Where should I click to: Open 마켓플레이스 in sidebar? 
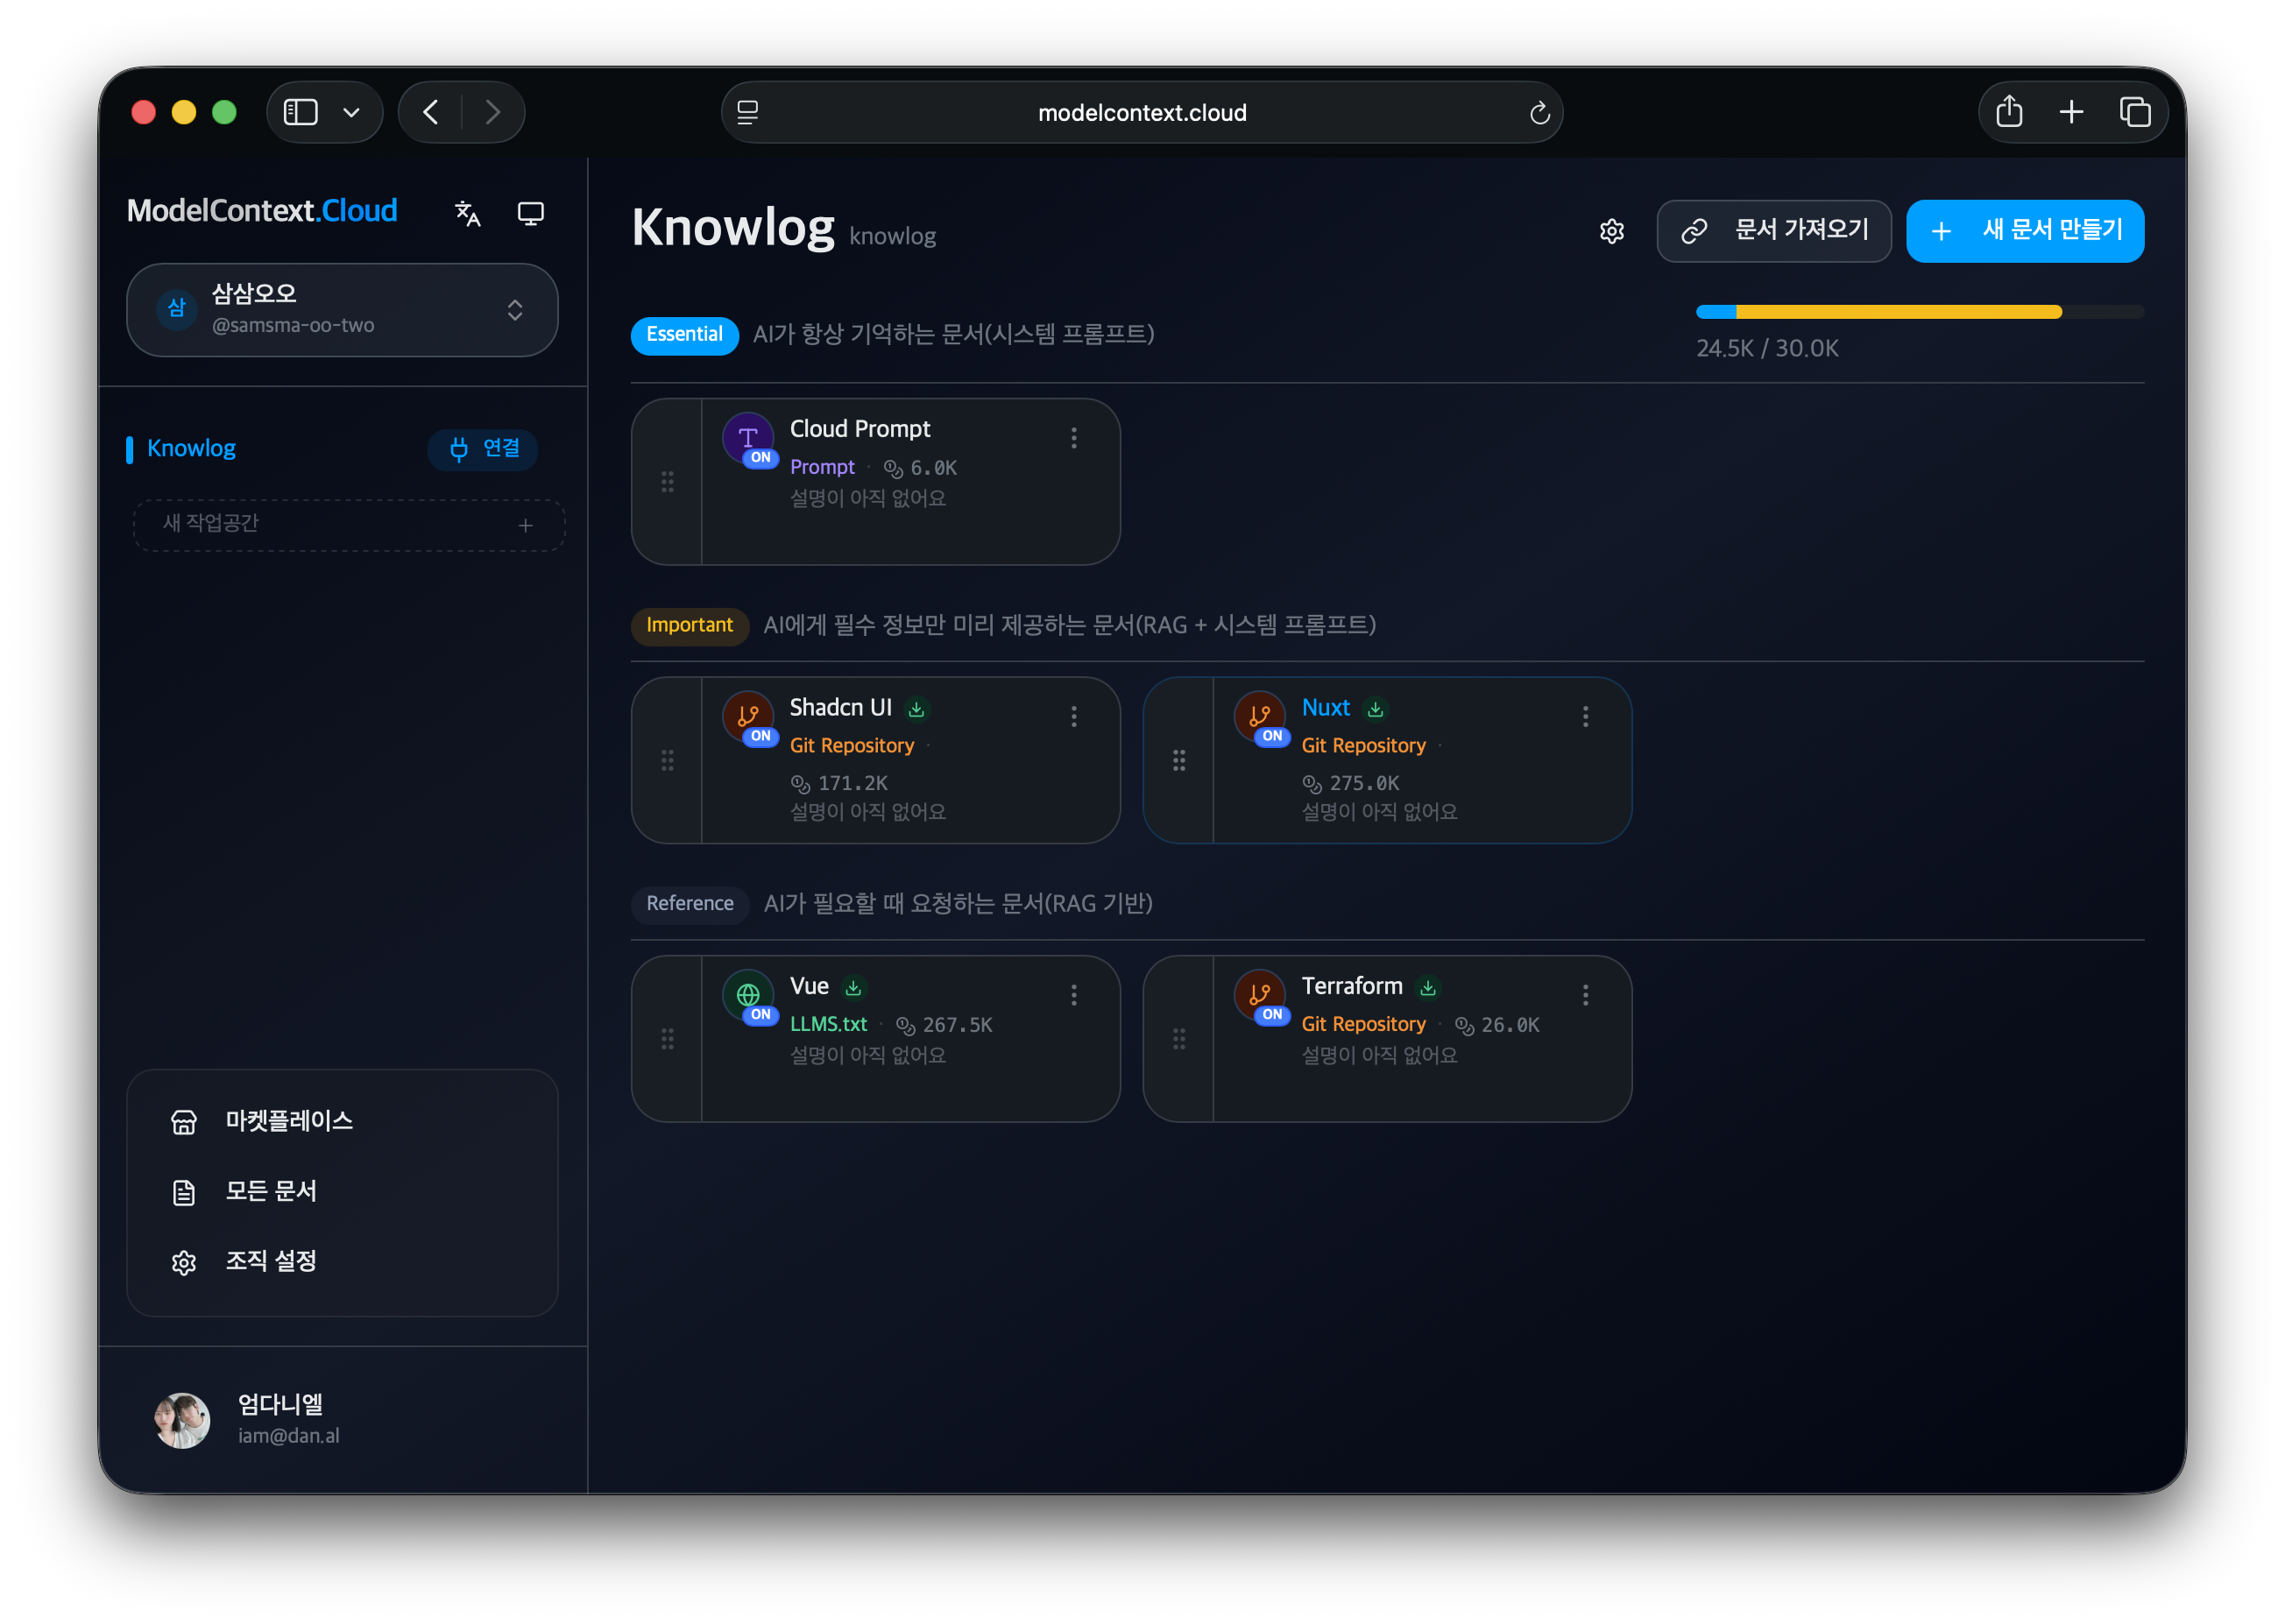coord(342,1121)
